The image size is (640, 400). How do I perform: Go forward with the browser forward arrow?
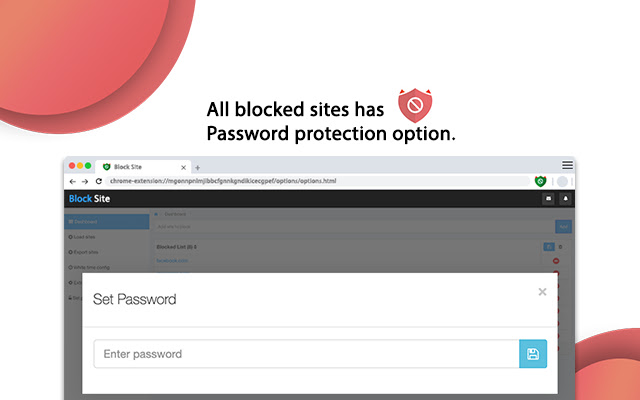(84, 181)
